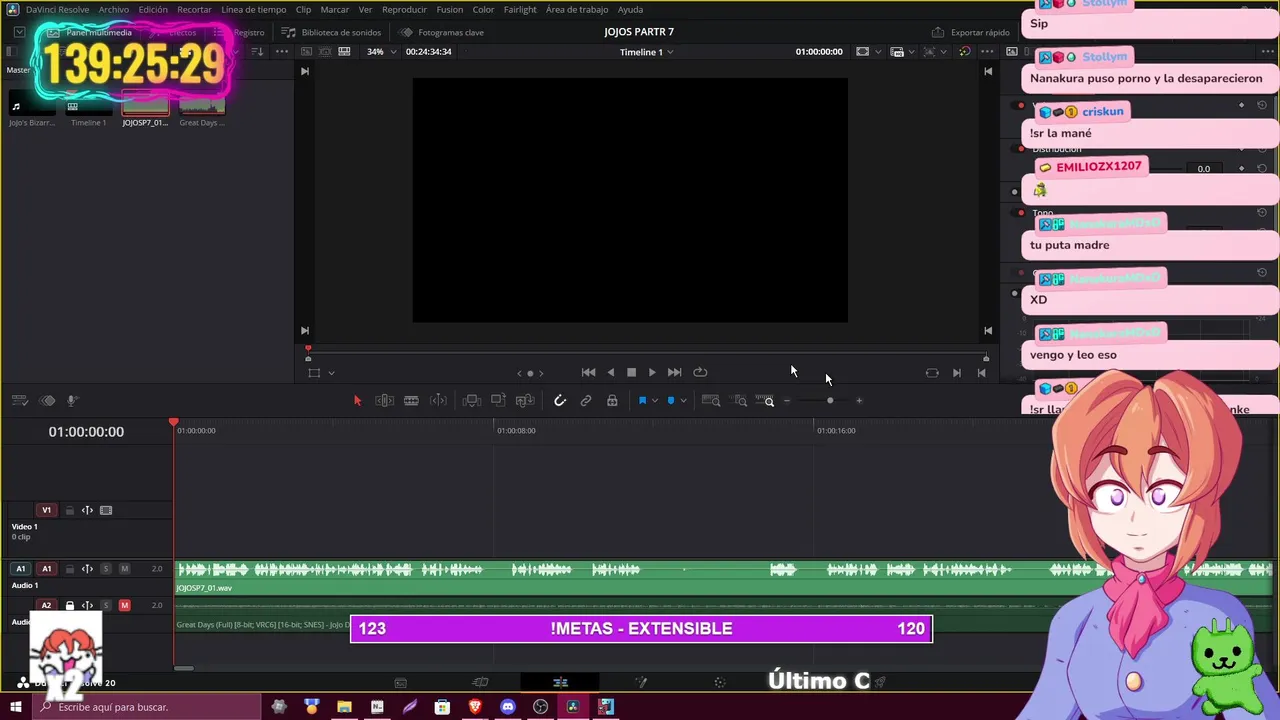Open the Timeline 1 name dropdown
Image resolution: width=1280 pixels, height=720 pixels.
(x=647, y=51)
